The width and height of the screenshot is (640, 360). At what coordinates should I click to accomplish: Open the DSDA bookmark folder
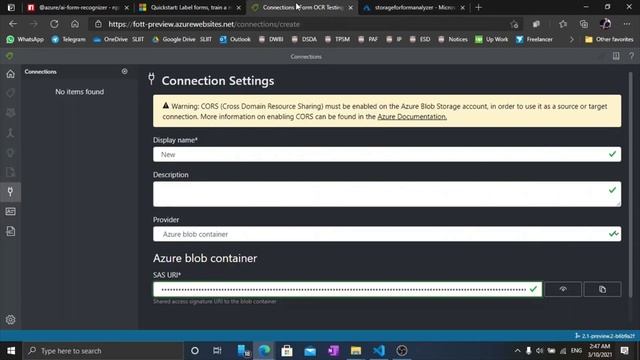click(x=304, y=40)
